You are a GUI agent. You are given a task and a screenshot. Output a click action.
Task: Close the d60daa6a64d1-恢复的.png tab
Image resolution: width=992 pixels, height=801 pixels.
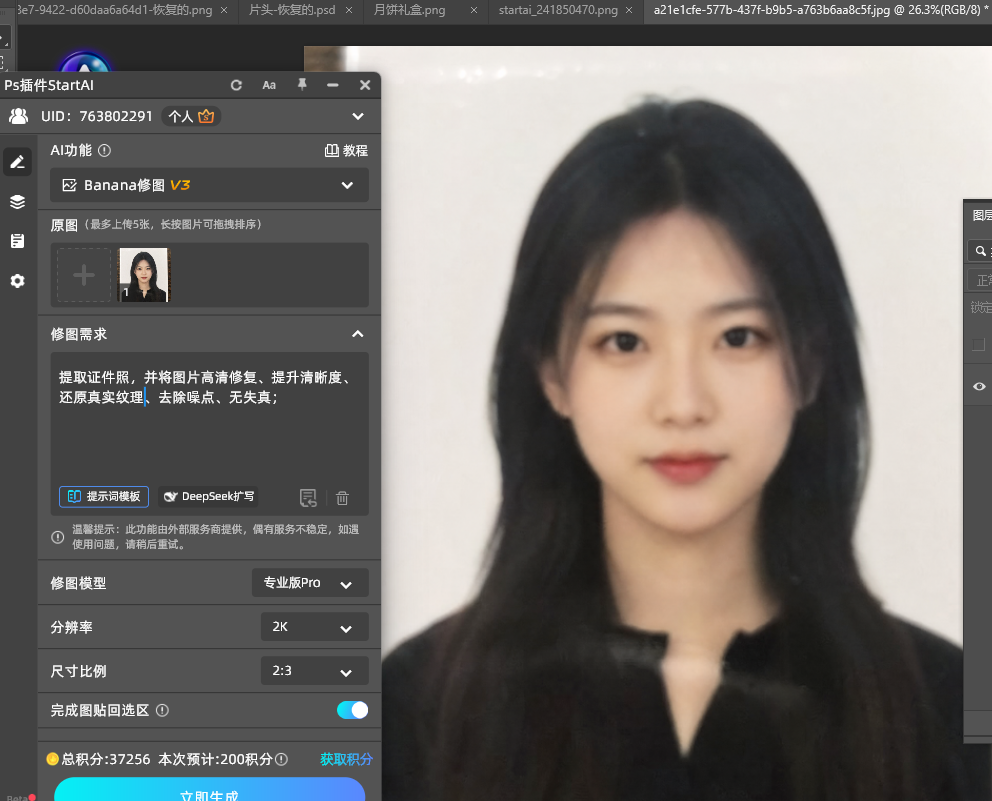click(x=224, y=10)
